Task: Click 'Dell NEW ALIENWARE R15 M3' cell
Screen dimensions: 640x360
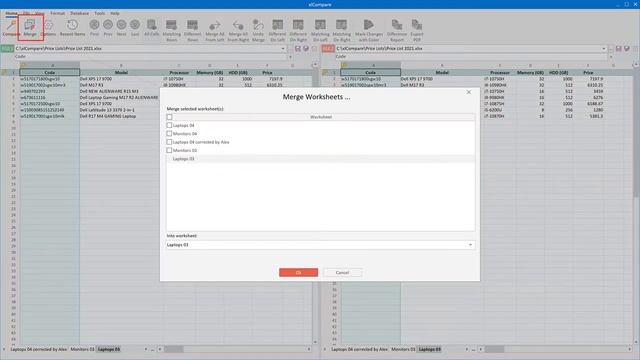Action: 121,91
